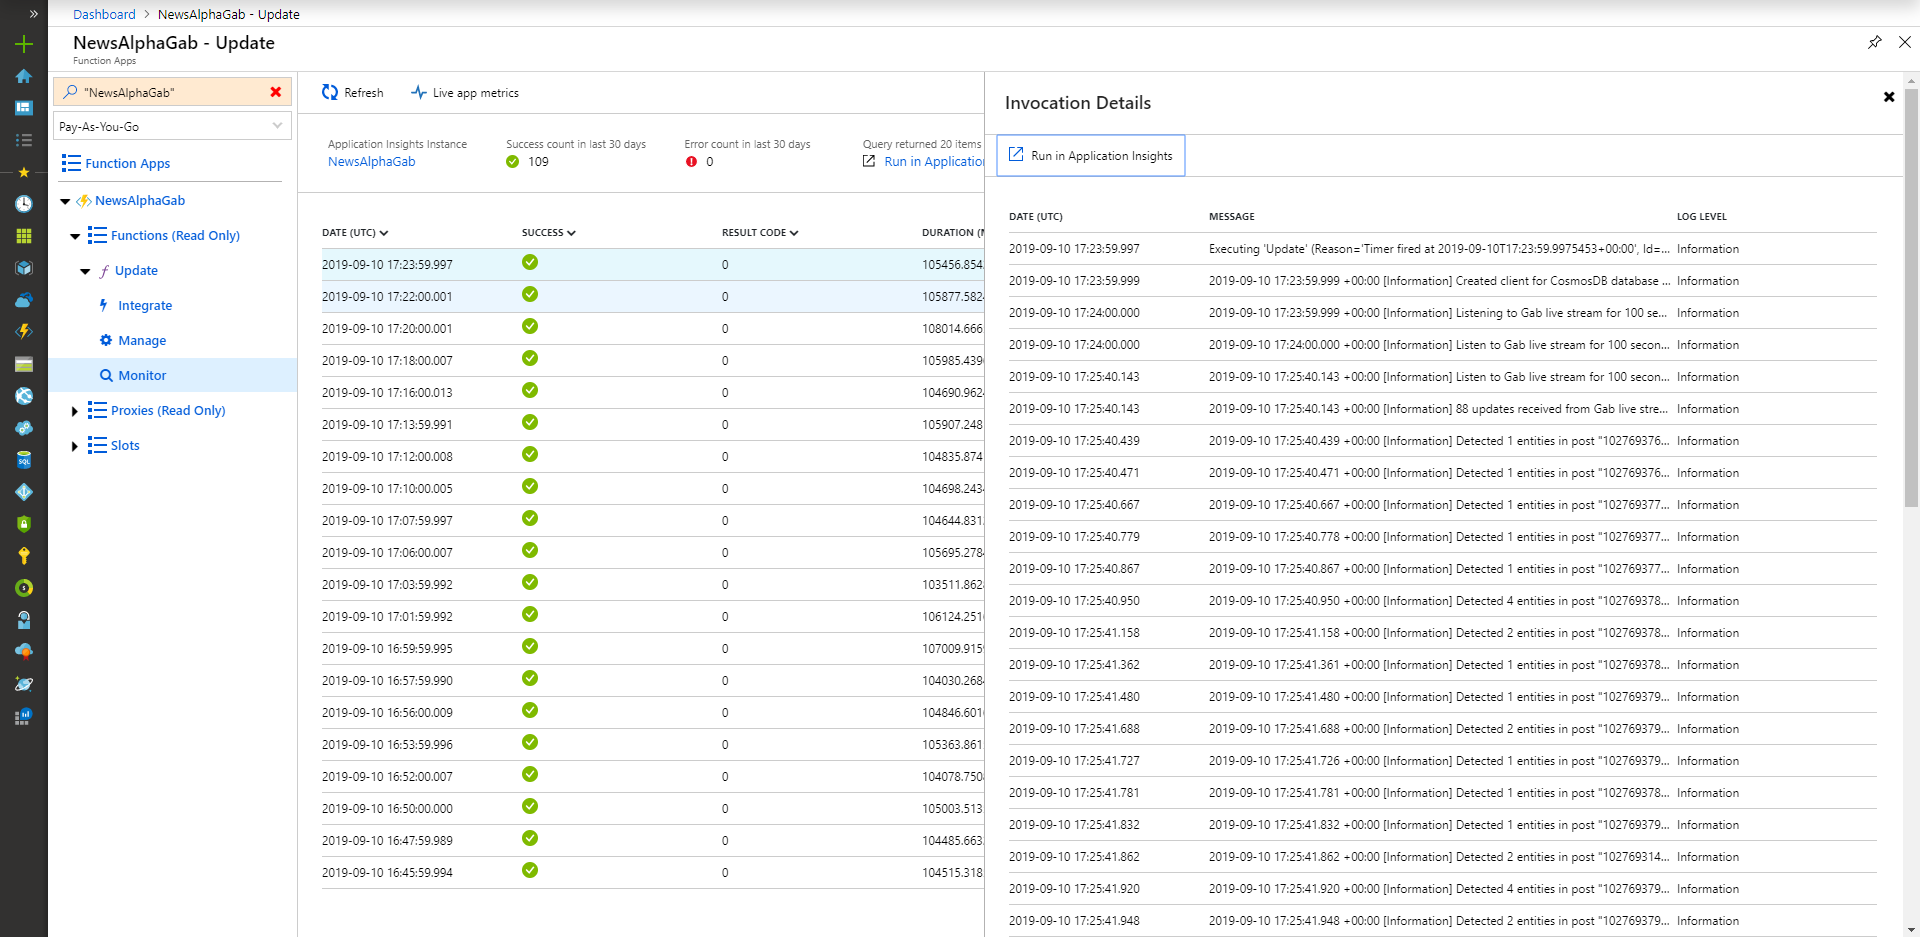Viewport: 1920px width, 937px height.
Task: Go to Dashboard via breadcrumb link
Action: coord(104,14)
